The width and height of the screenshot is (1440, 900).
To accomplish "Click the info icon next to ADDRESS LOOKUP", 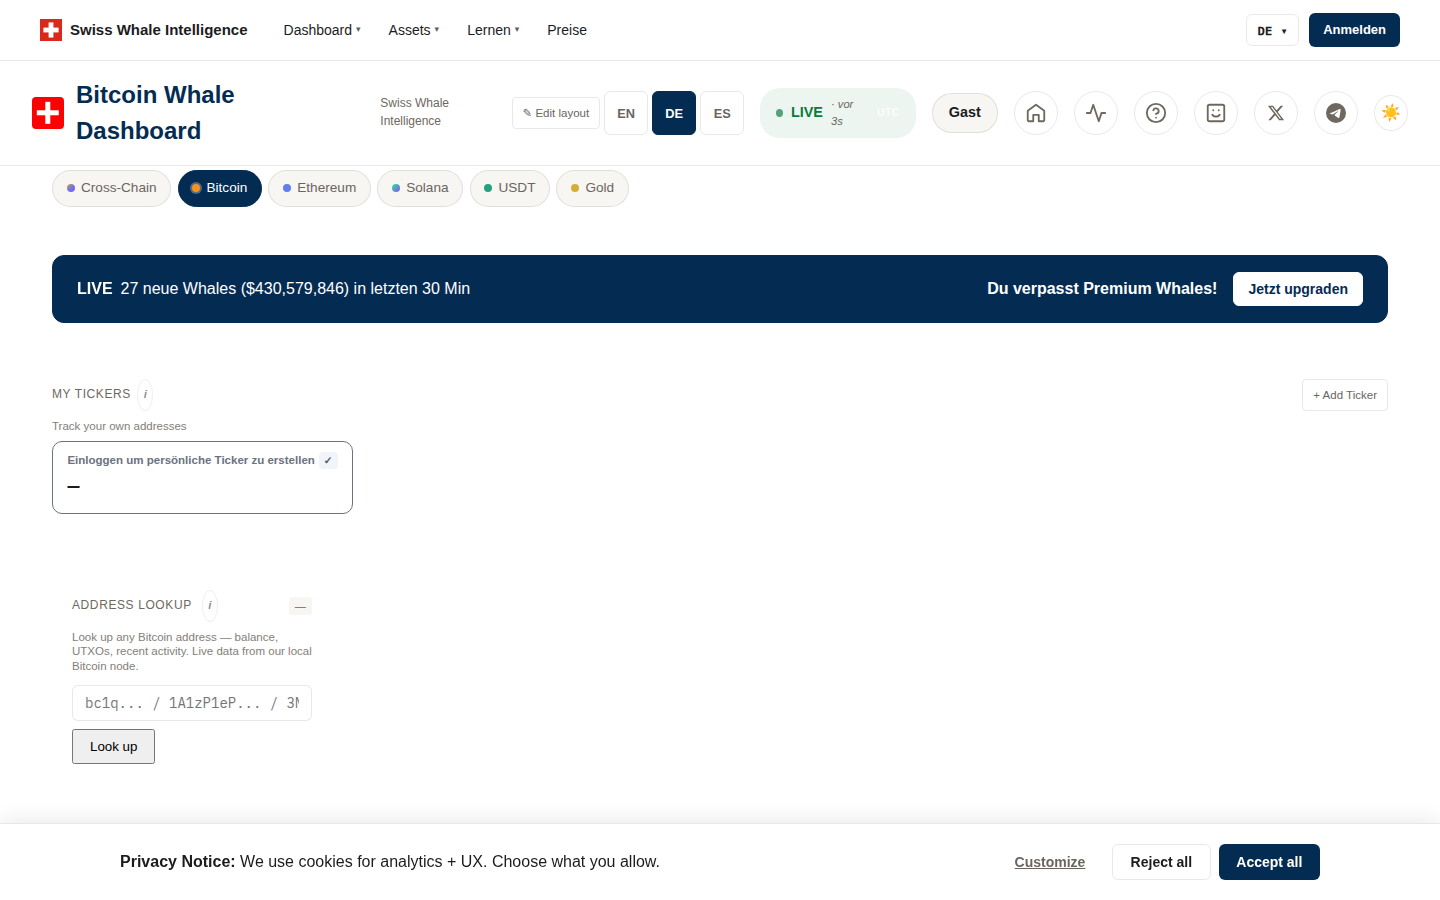I will coord(210,605).
